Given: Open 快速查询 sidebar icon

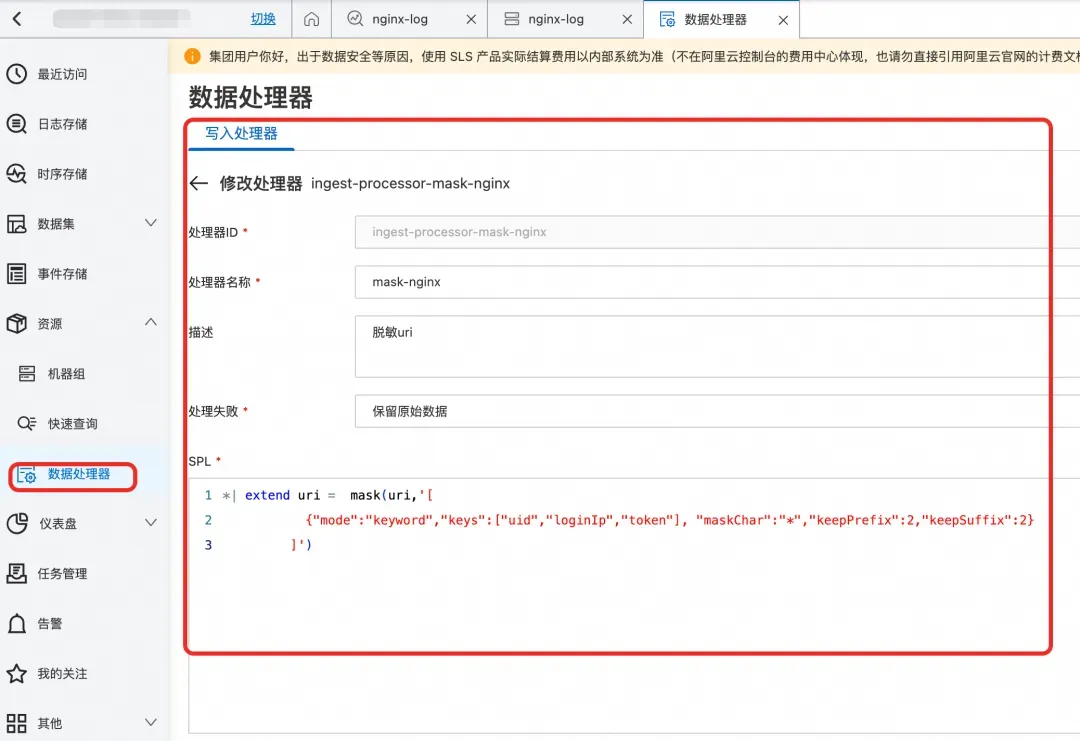Looking at the screenshot, I should 27,424.
